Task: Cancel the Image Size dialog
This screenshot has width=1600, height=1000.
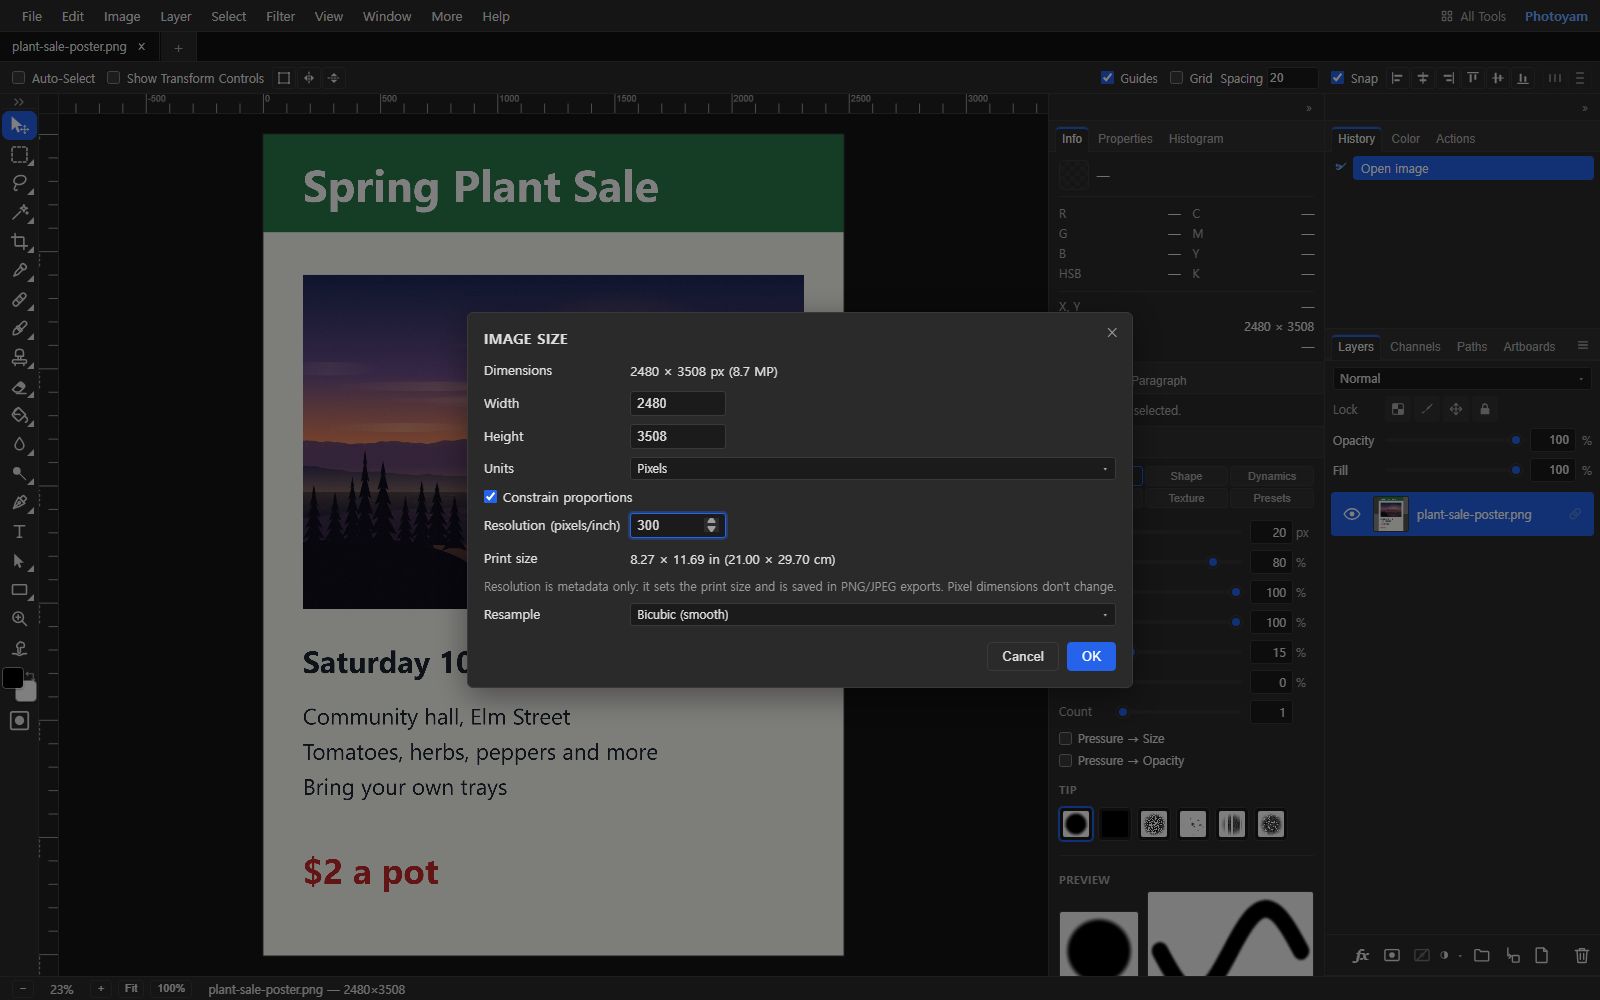Action: [1023, 656]
